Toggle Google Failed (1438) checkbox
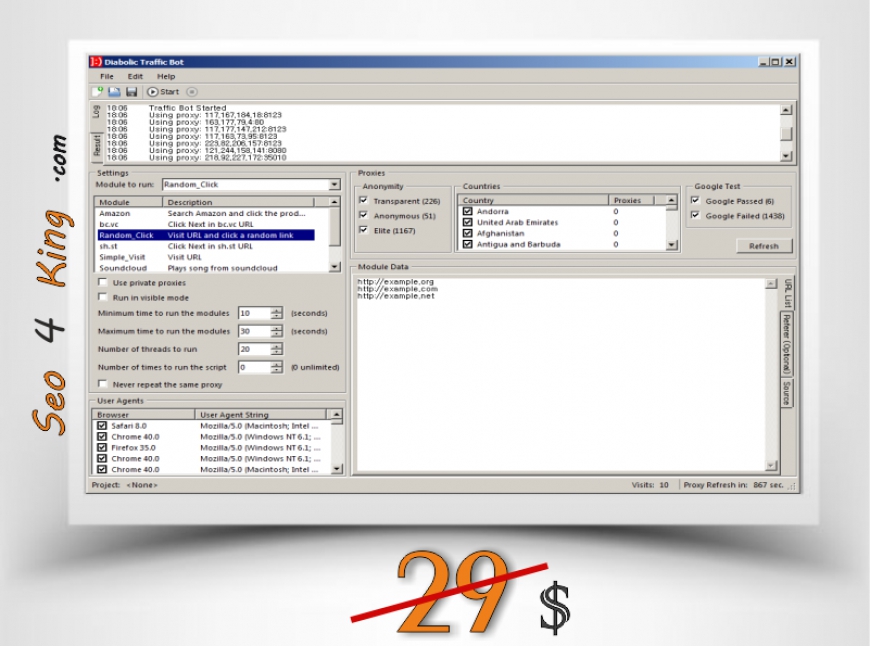The height and width of the screenshot is (646, 870). (695, 215)
